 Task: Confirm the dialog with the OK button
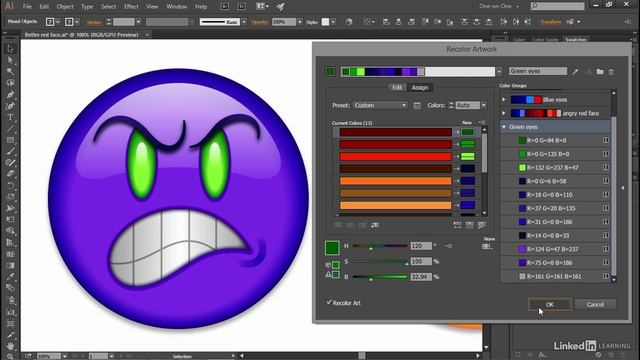tap(550, 304)
